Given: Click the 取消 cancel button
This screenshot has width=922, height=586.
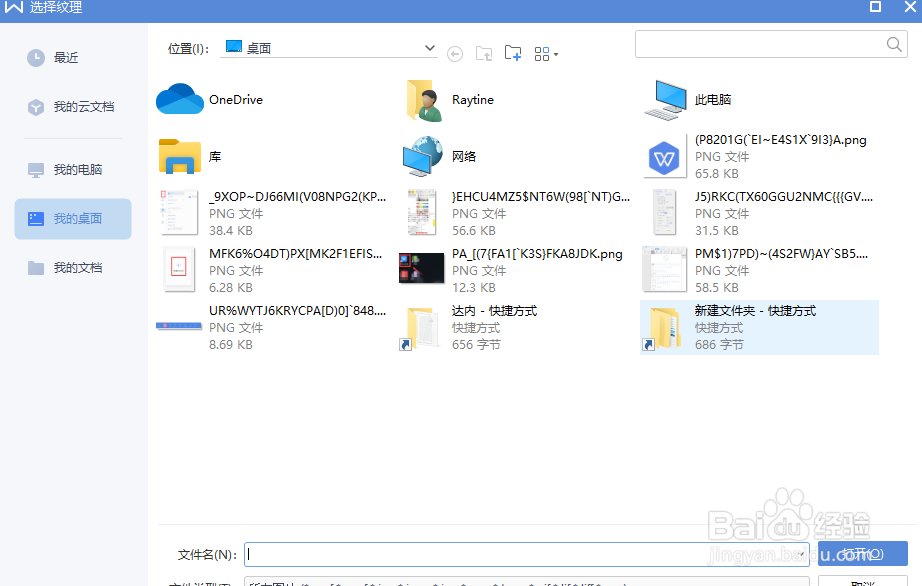Looking at the screenshot, I should pos(862,581).
